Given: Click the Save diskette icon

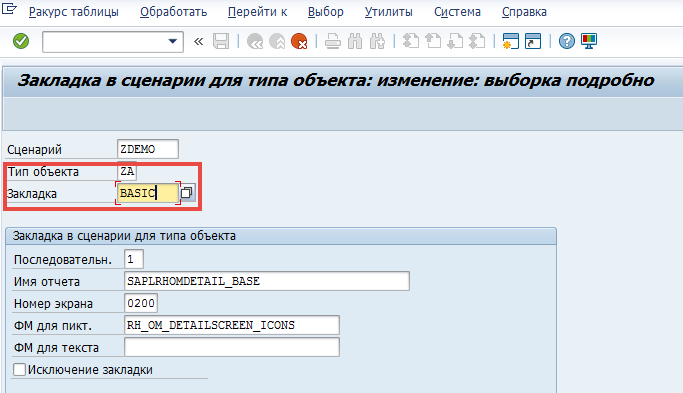Looking at the screenshot, I should pos(221,41).
